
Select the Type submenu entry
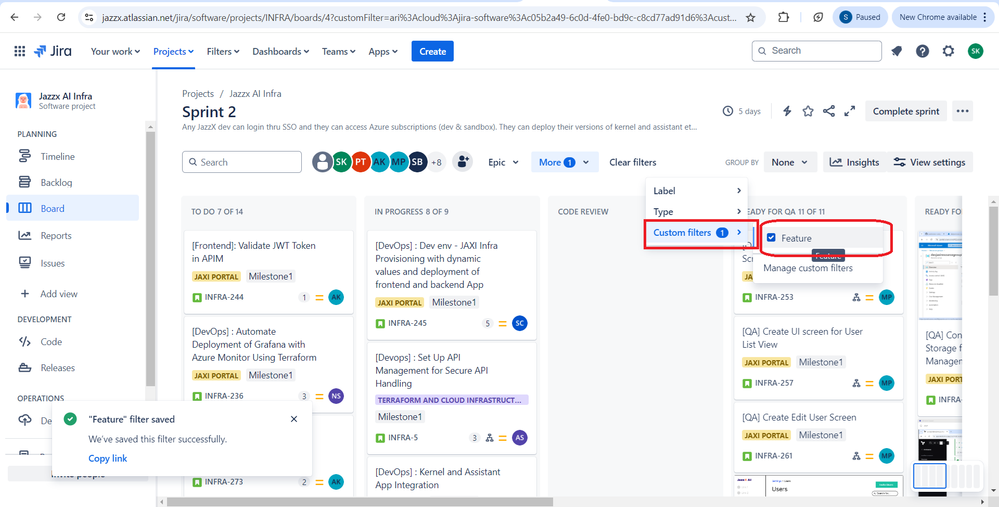point(697,211)
